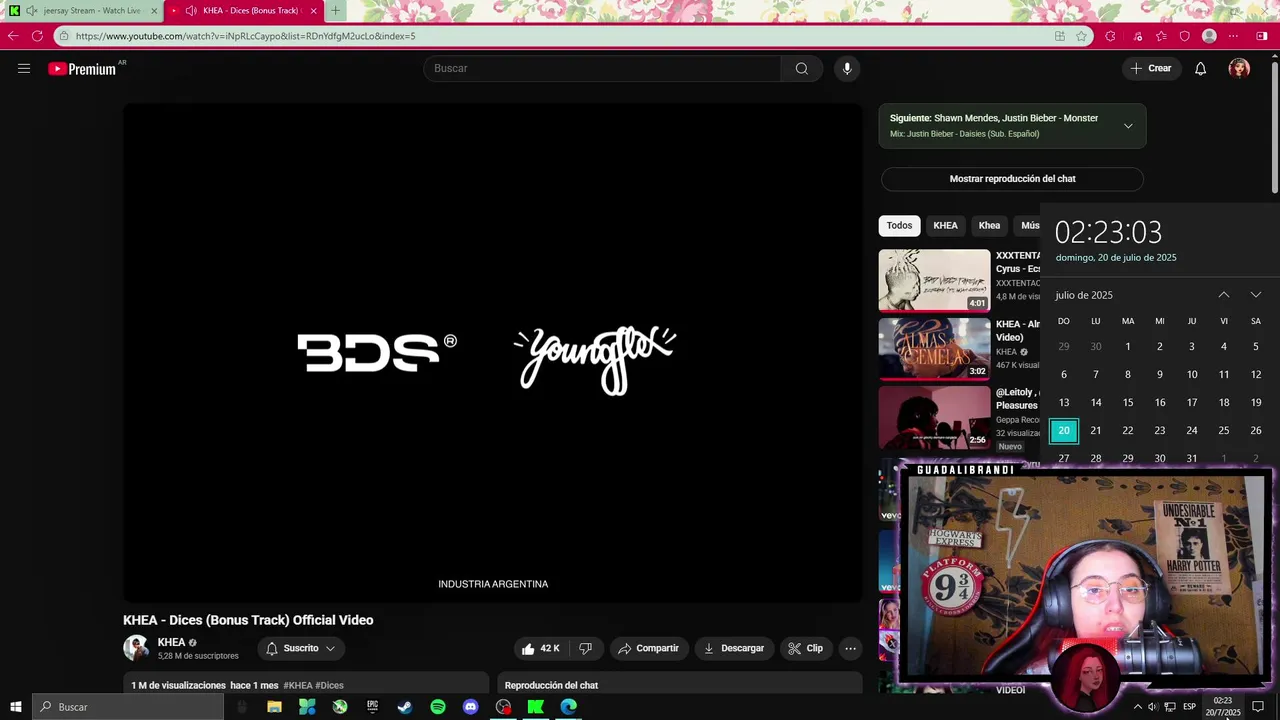This screenshot has height=720, width=1280.
Task: Open File Explorer from the taskbar
Action: coord(274,707)
